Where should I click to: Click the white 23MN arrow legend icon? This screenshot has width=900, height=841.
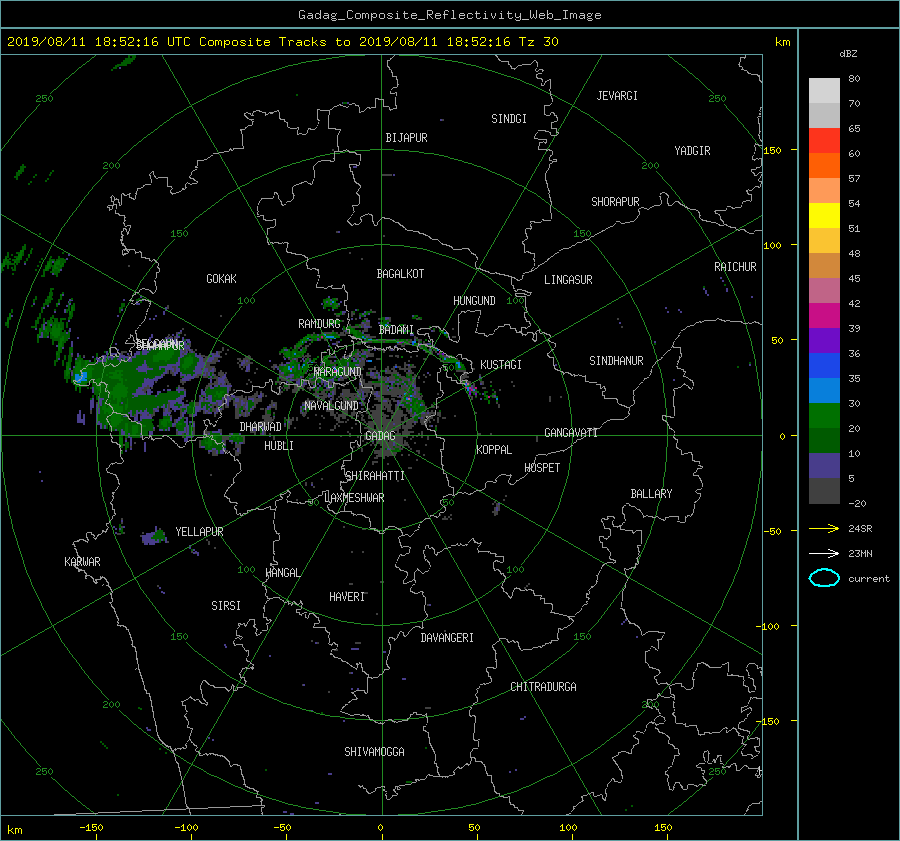824,554
